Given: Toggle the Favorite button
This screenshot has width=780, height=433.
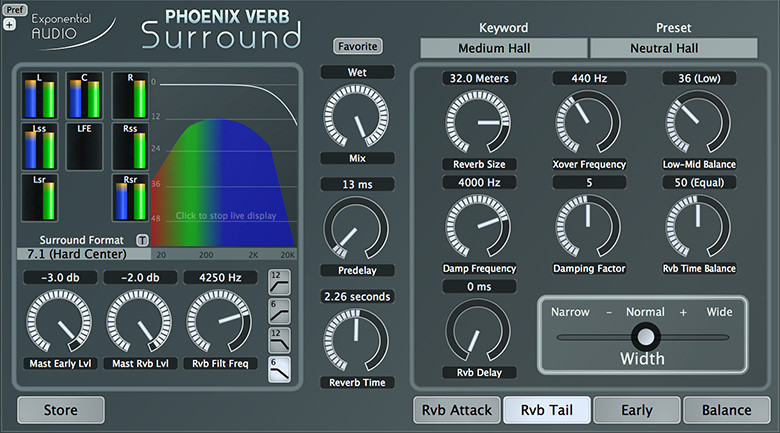Looking at the screenshot, I should [357, 46].
